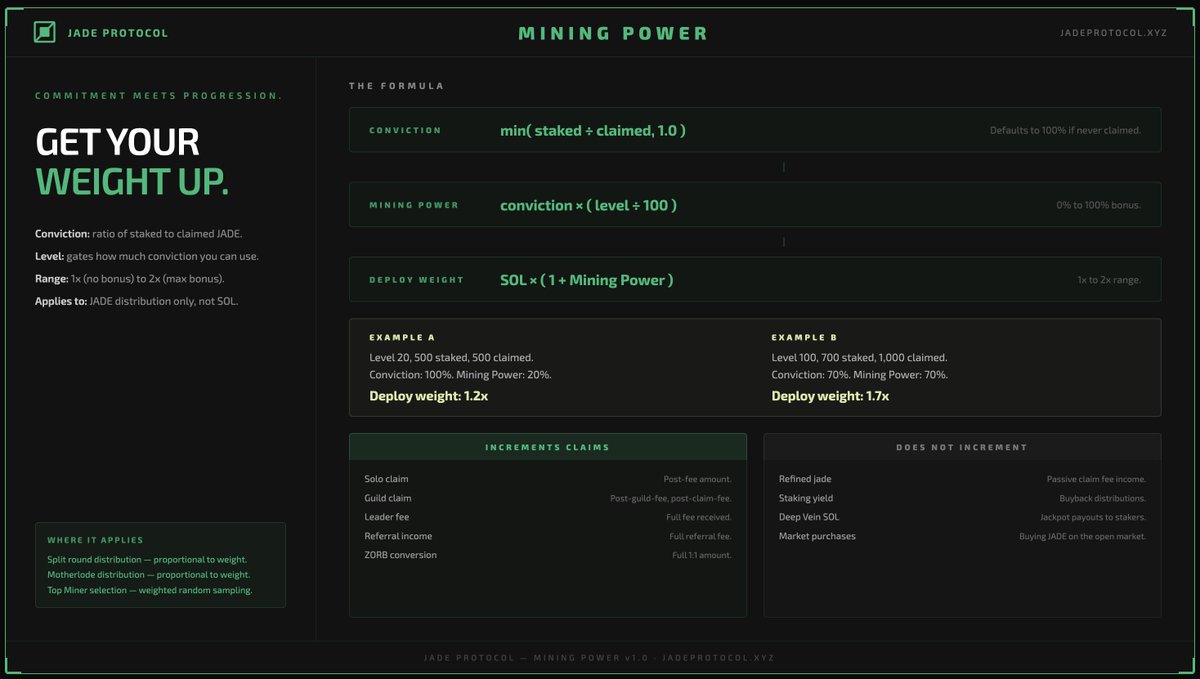Click the WHERE IT APPLIES box heading

95,541
